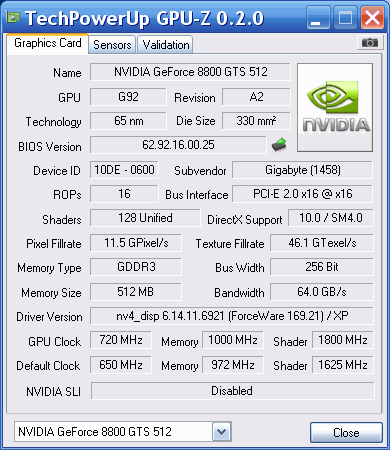Click the window title TechPowerUp GPU-Z 0.2.0
The width and height of the screenshot is (390, 450).
[x=145, y=18]
